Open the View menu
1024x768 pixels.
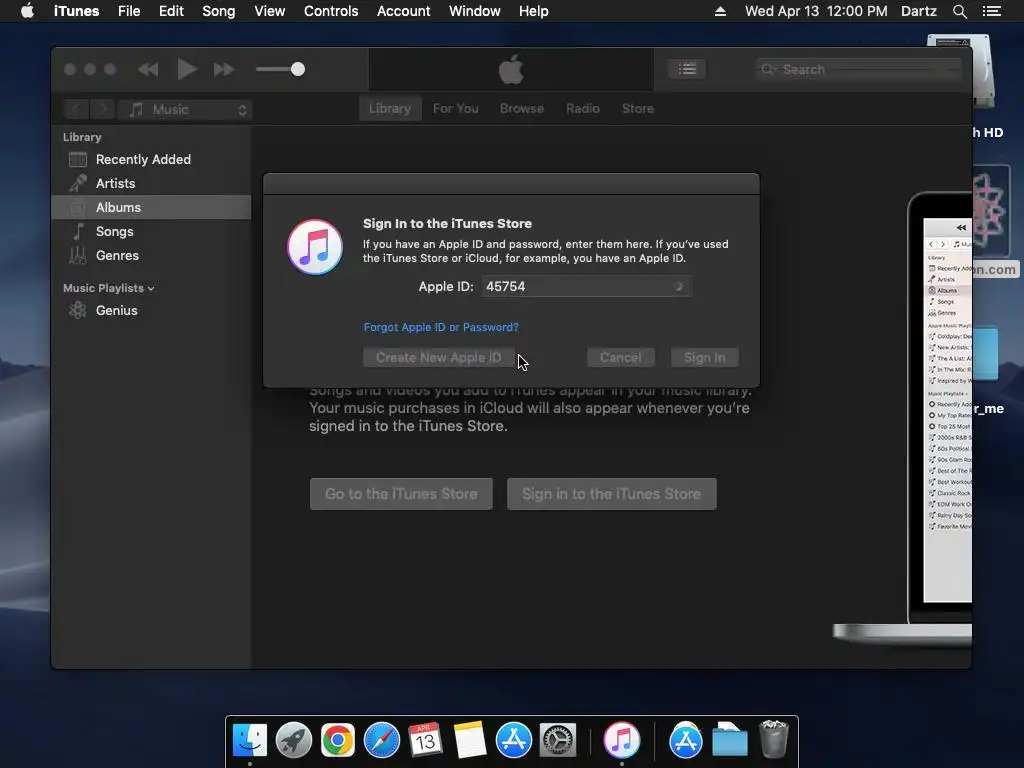click(x=269, y=11)
